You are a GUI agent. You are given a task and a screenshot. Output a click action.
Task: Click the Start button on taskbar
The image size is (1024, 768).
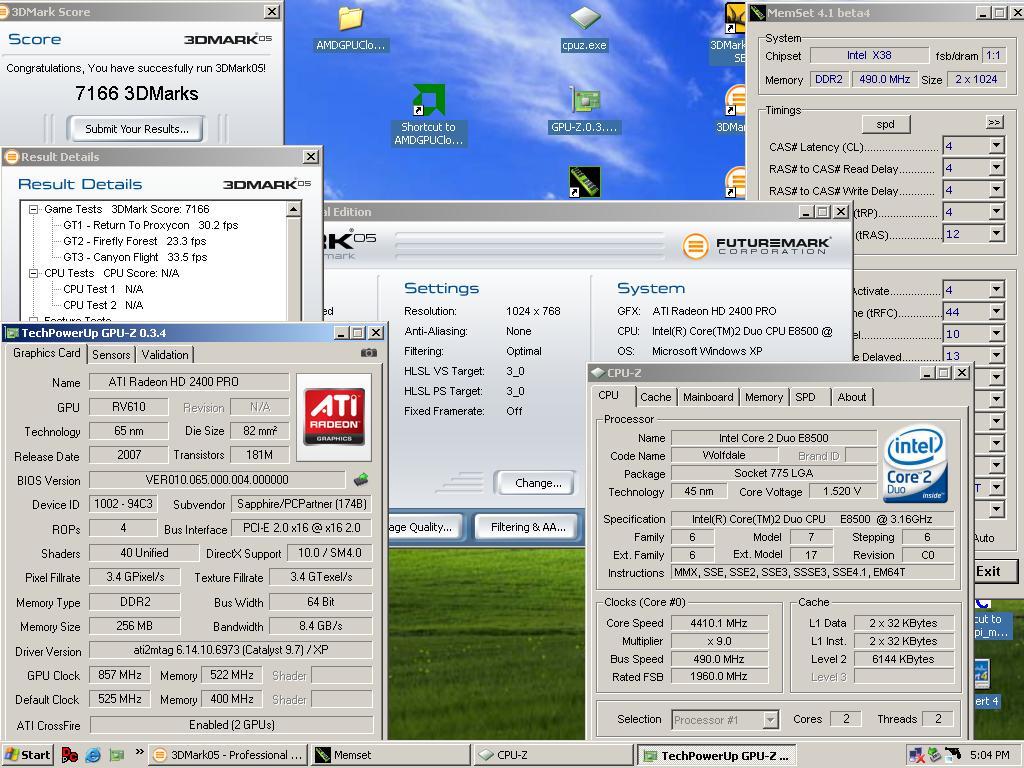point(27,755)
